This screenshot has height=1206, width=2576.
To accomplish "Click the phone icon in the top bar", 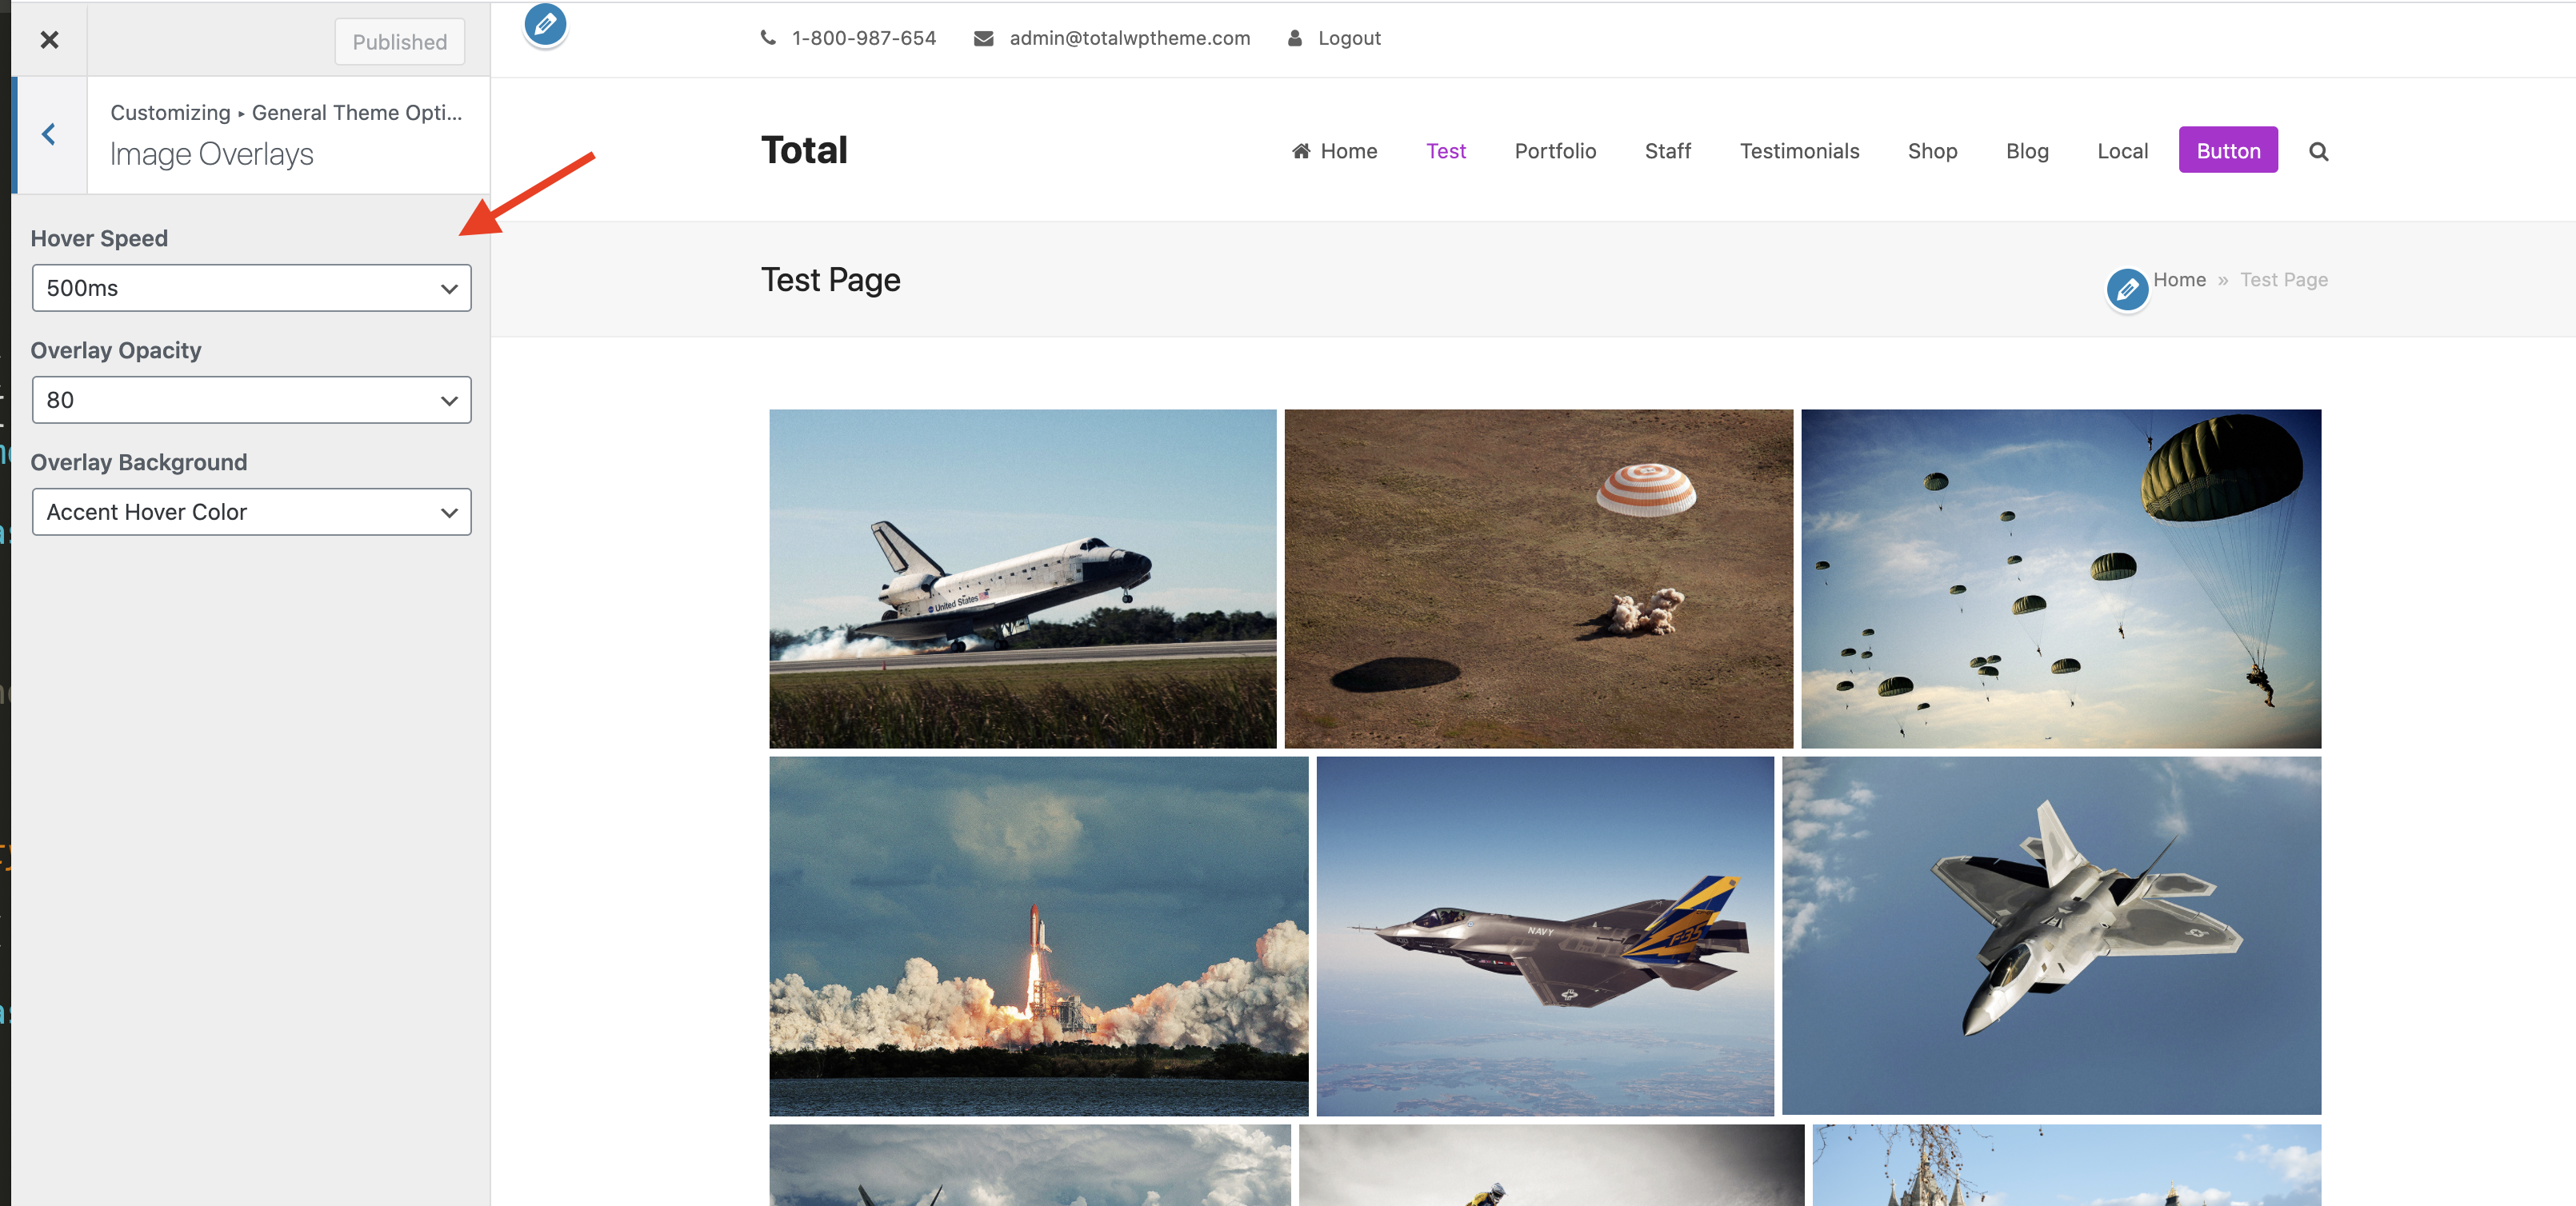I will (768, 38).
